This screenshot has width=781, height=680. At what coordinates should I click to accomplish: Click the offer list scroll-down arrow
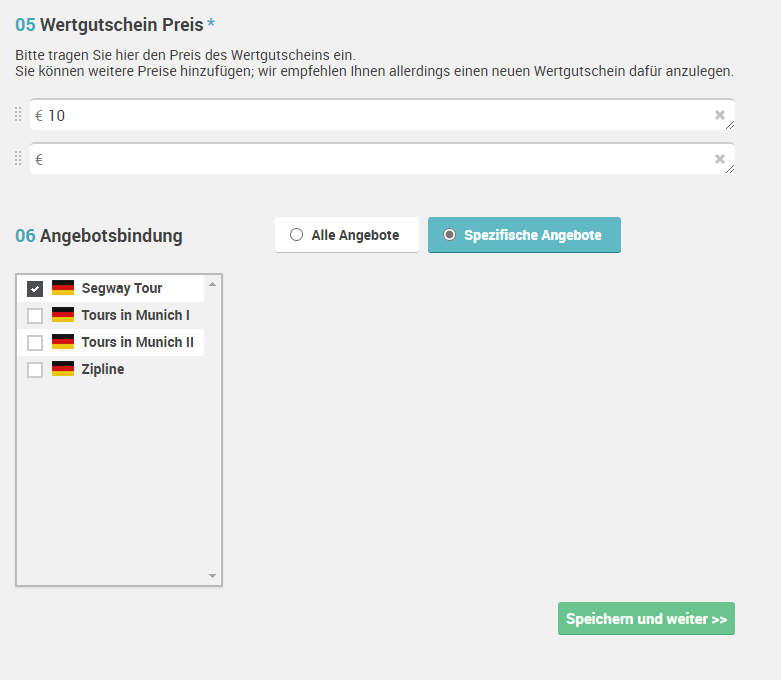pyautogui.click(x=213, y=576)
